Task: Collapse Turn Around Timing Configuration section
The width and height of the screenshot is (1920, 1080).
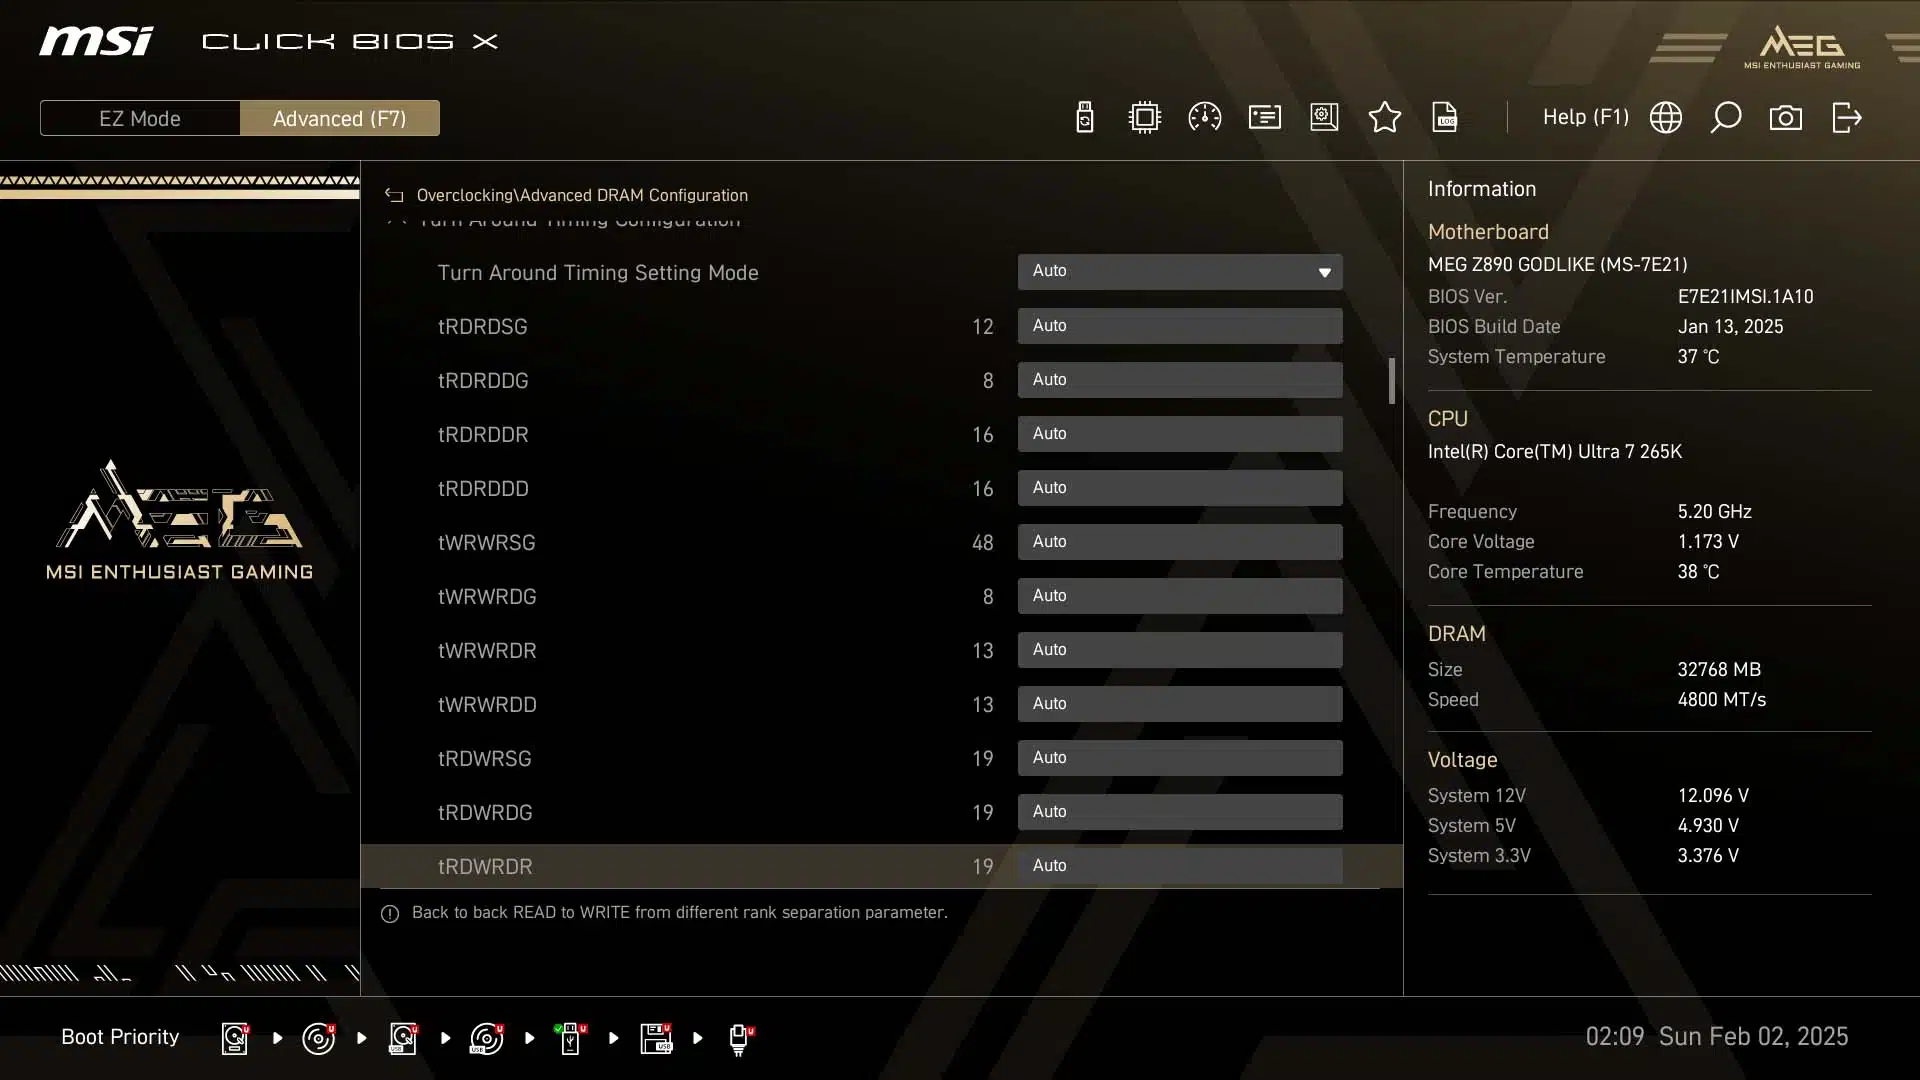Action: [x=397, y=220]
